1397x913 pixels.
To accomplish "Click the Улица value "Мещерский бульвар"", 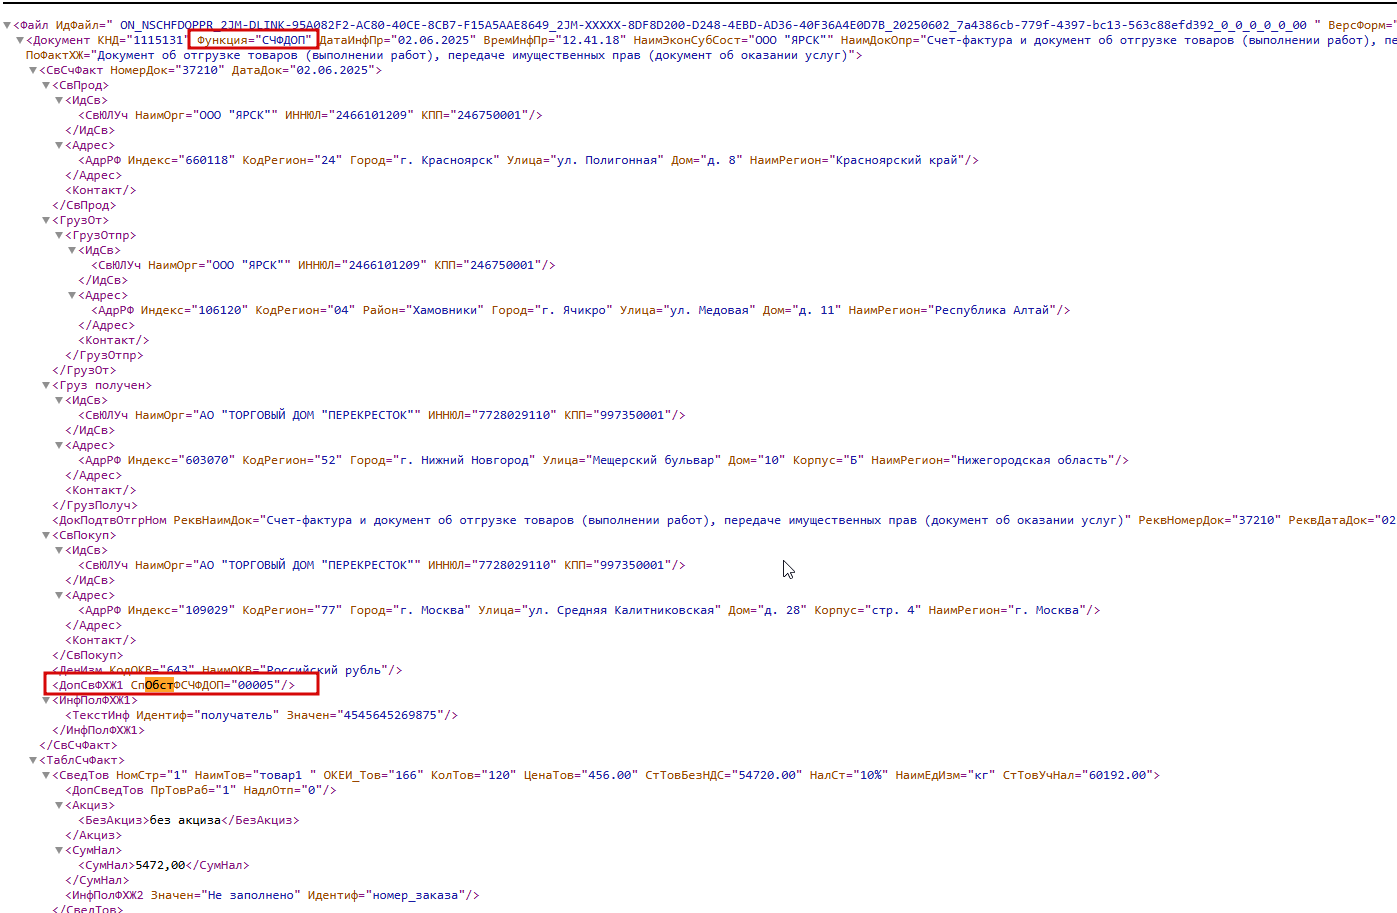I will coord(653,460).
